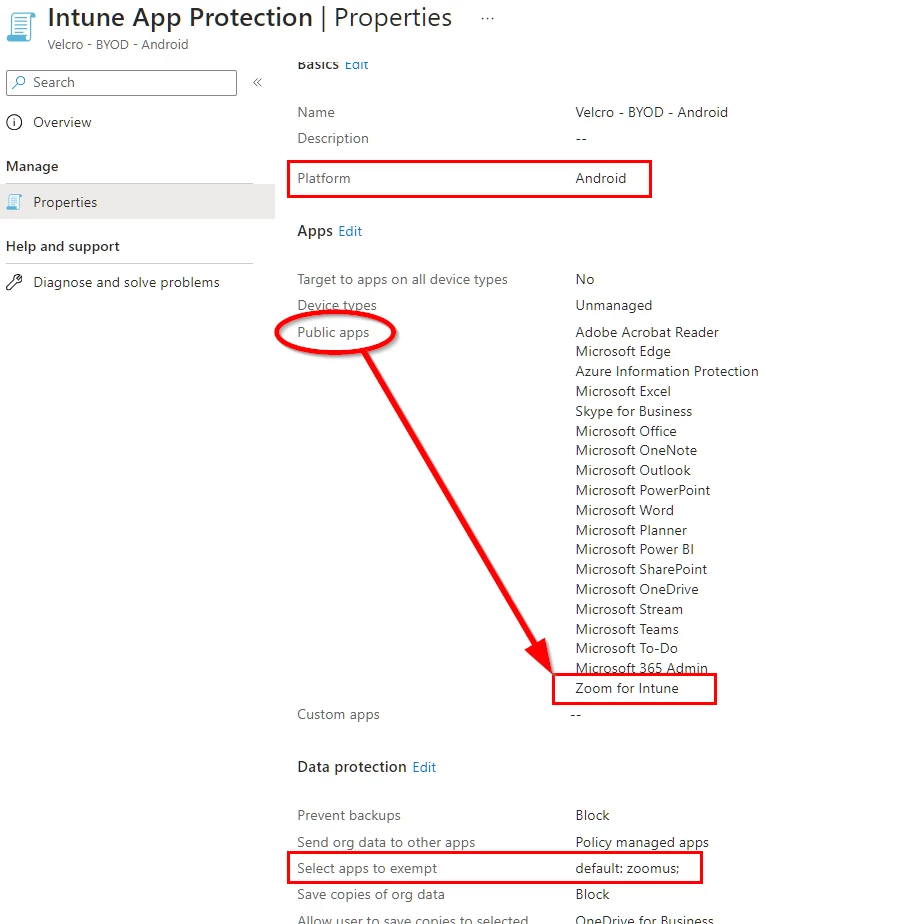The width and height of the screenshot is (905, 924).
Task: Click the Platform value Android
Action: 600,179
